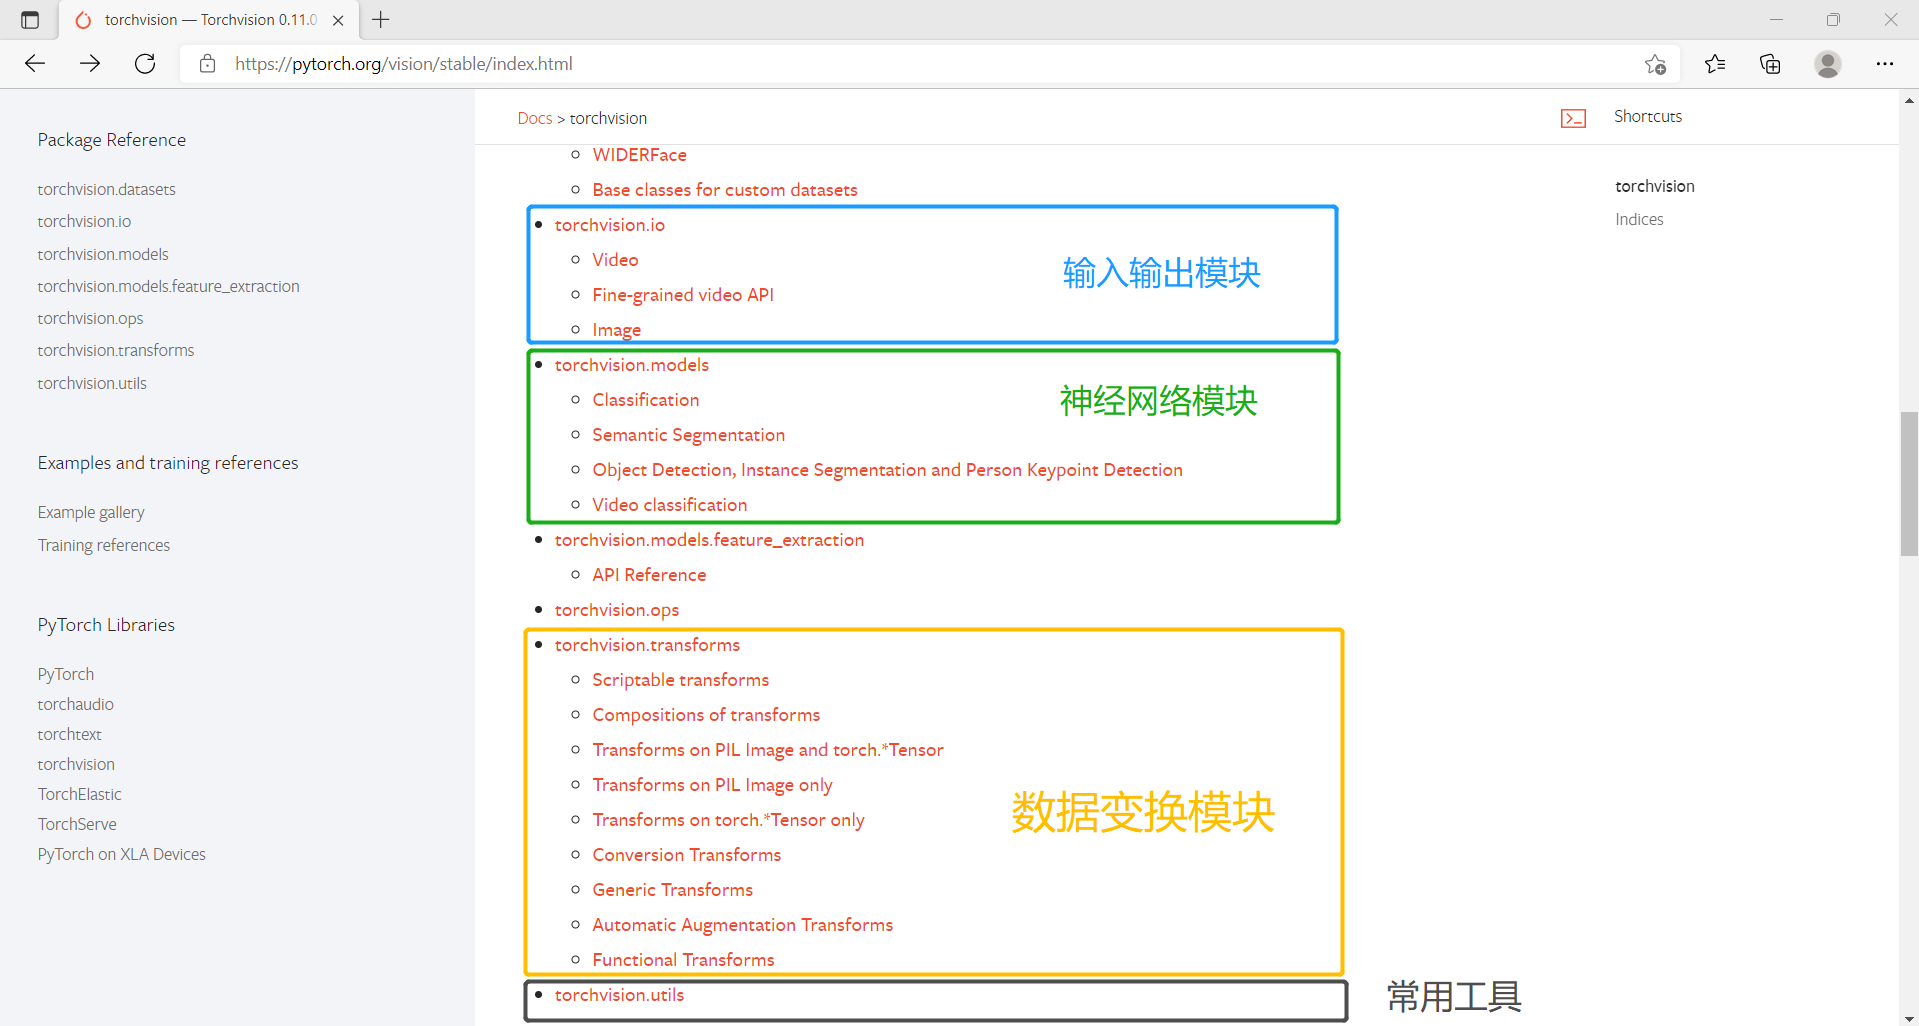Navigate to the Example gallery
Image resolution: width=1919 pixels, height=1026 pixels.
(91, 511)
